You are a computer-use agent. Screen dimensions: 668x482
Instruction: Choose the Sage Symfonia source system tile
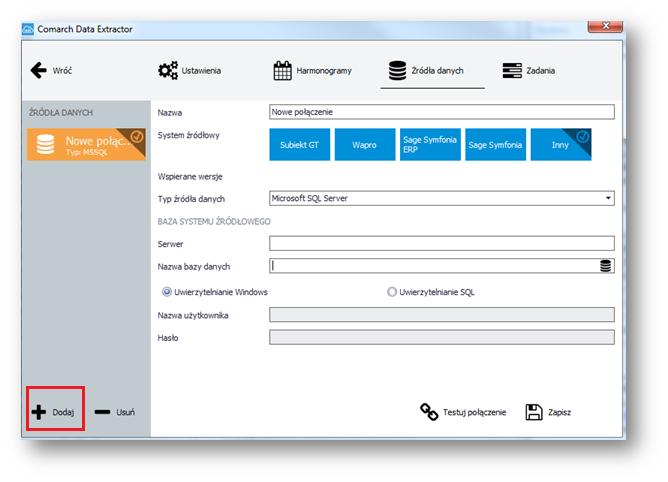[x=495, y=144]
